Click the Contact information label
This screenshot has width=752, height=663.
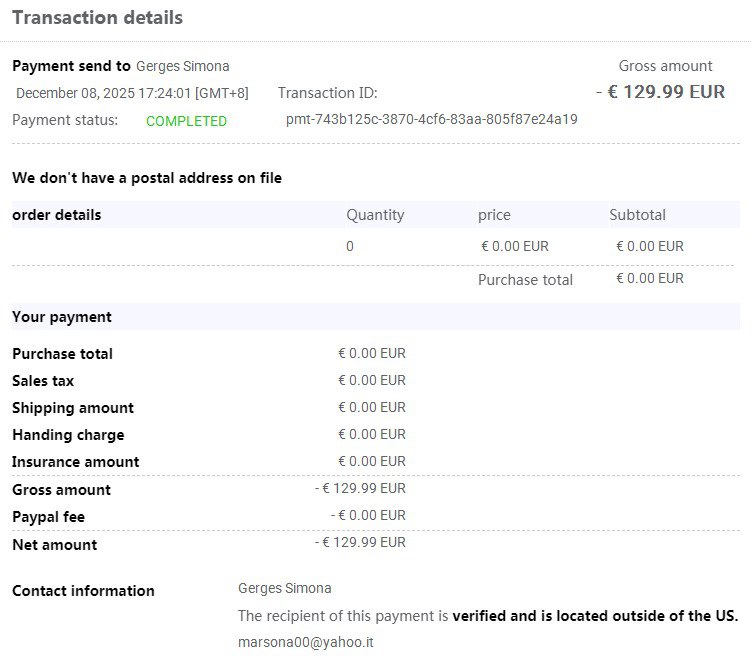coord(83,591)
